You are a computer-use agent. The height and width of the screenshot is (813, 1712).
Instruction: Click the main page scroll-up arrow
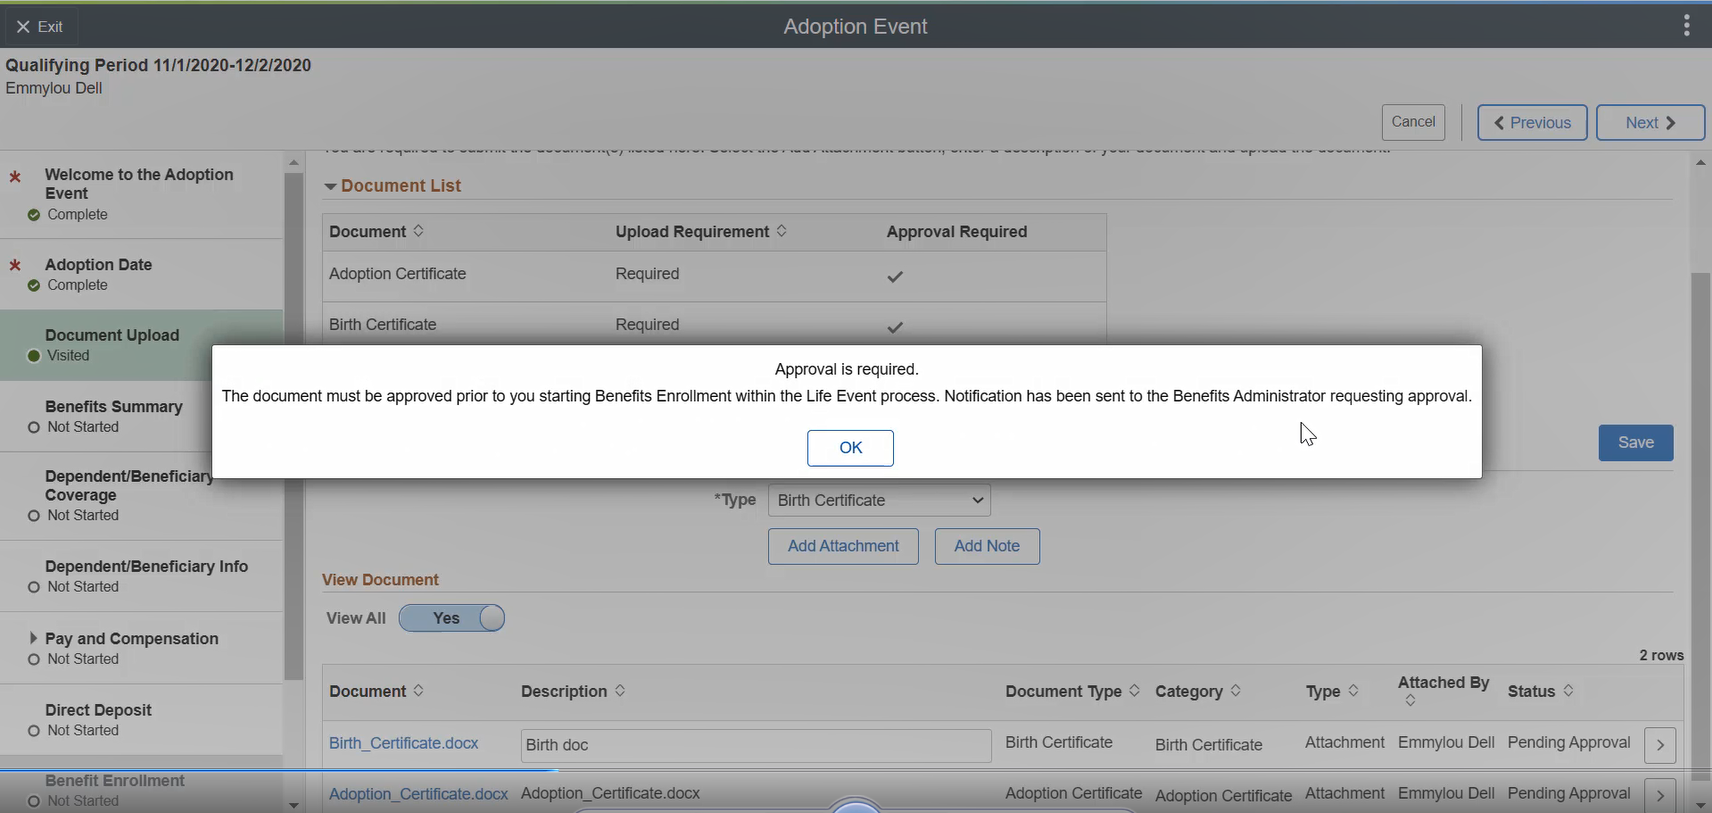tap(1700, 162)
